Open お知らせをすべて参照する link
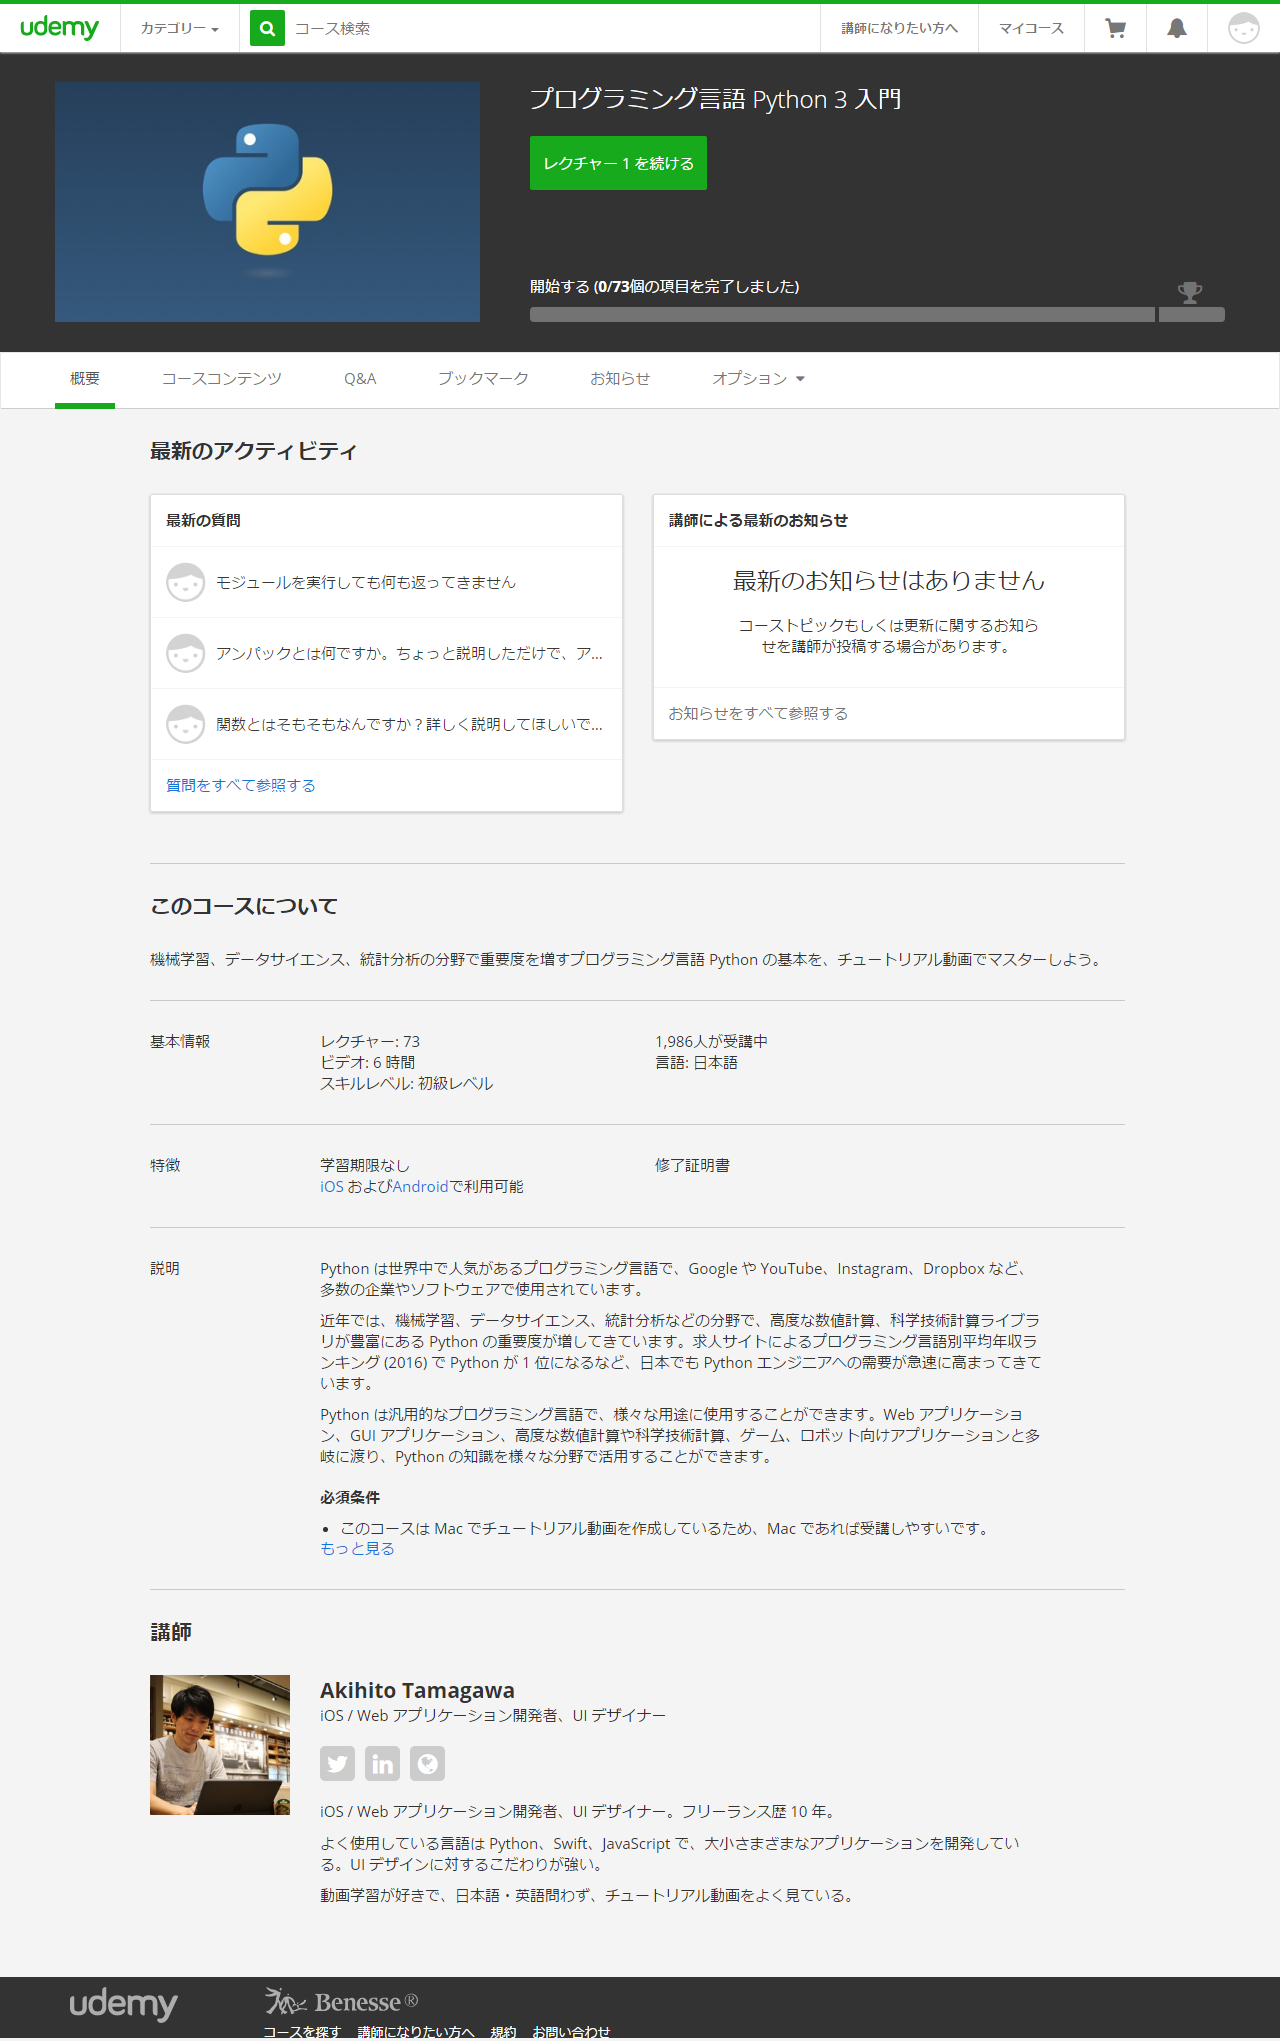The image size is (1280, 2041). click(758, 713)
